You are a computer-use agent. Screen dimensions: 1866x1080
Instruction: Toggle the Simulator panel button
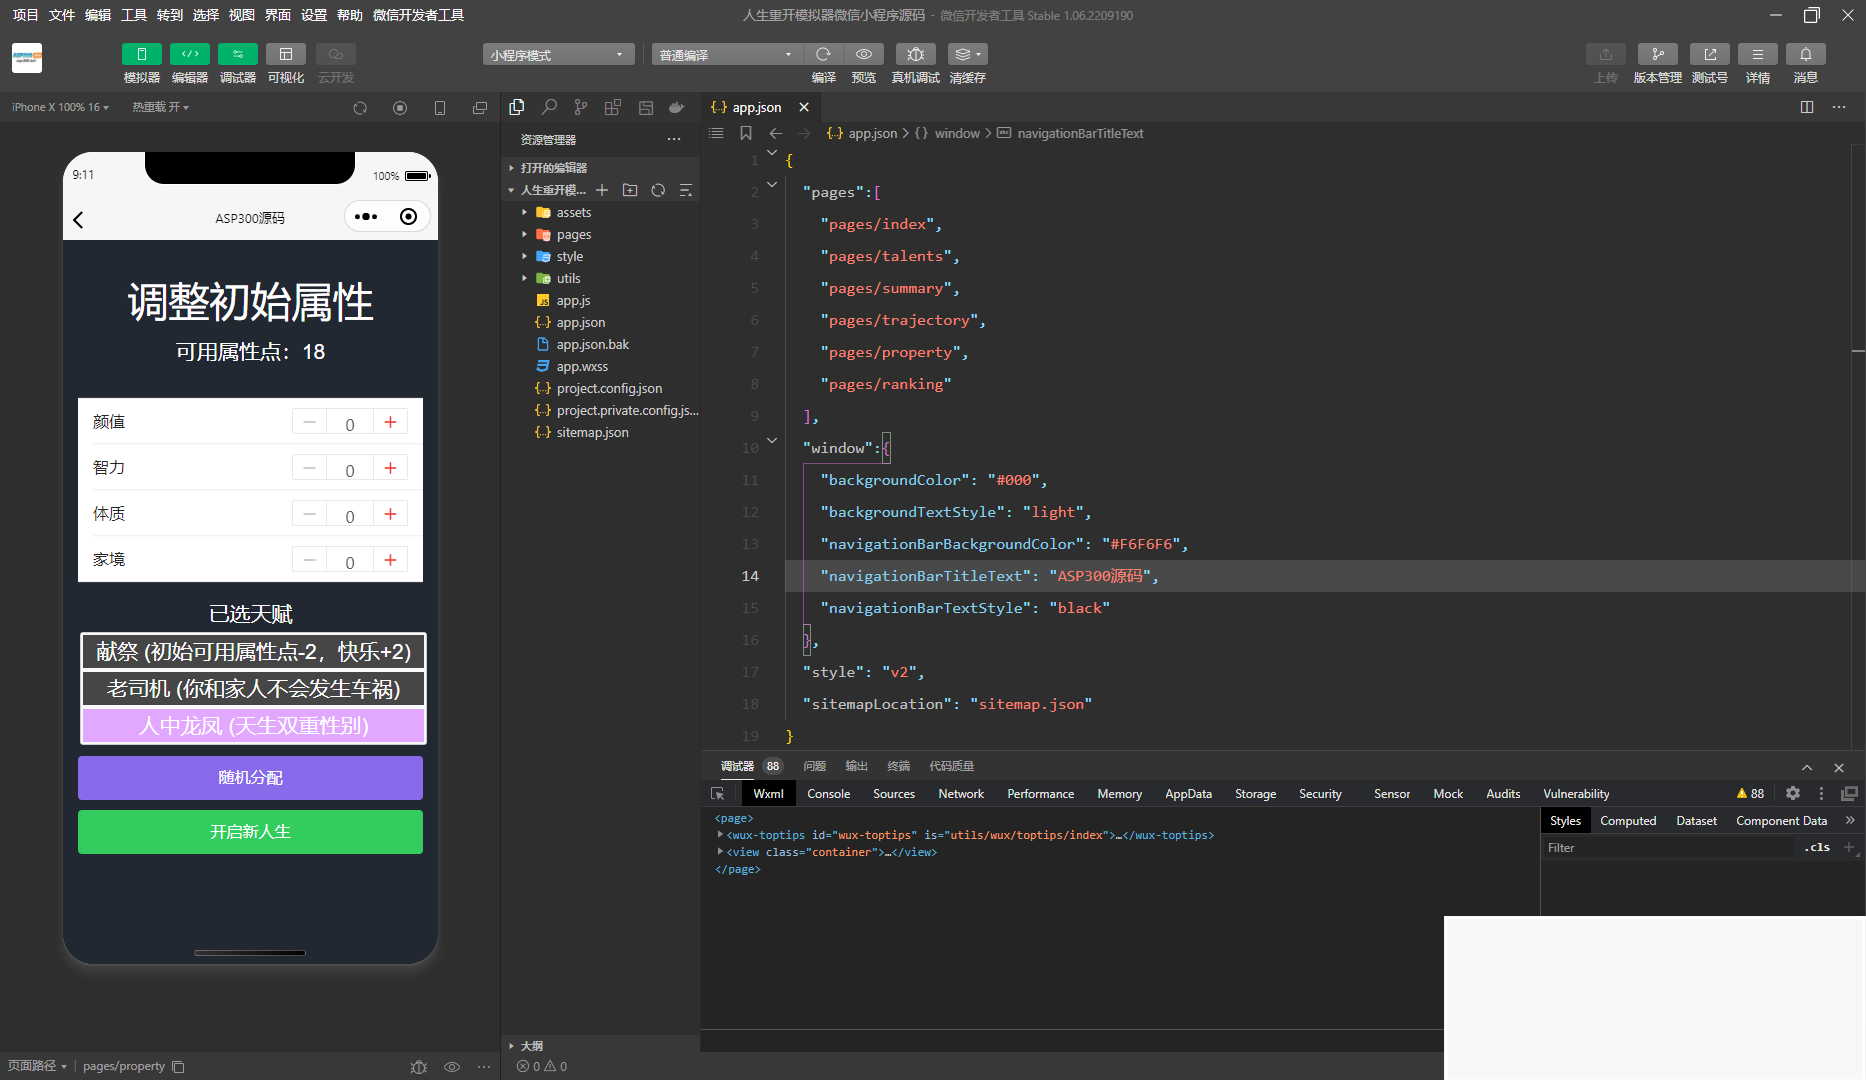click(141, 54)
